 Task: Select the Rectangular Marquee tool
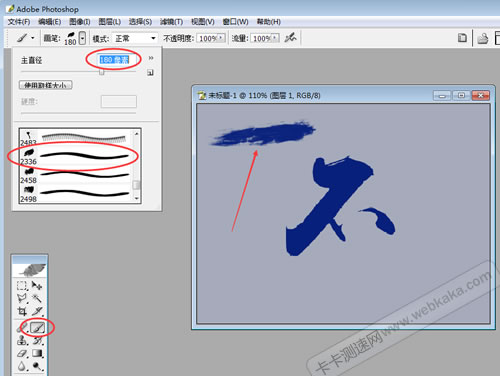pyautogui.click(x=22, y=286)
